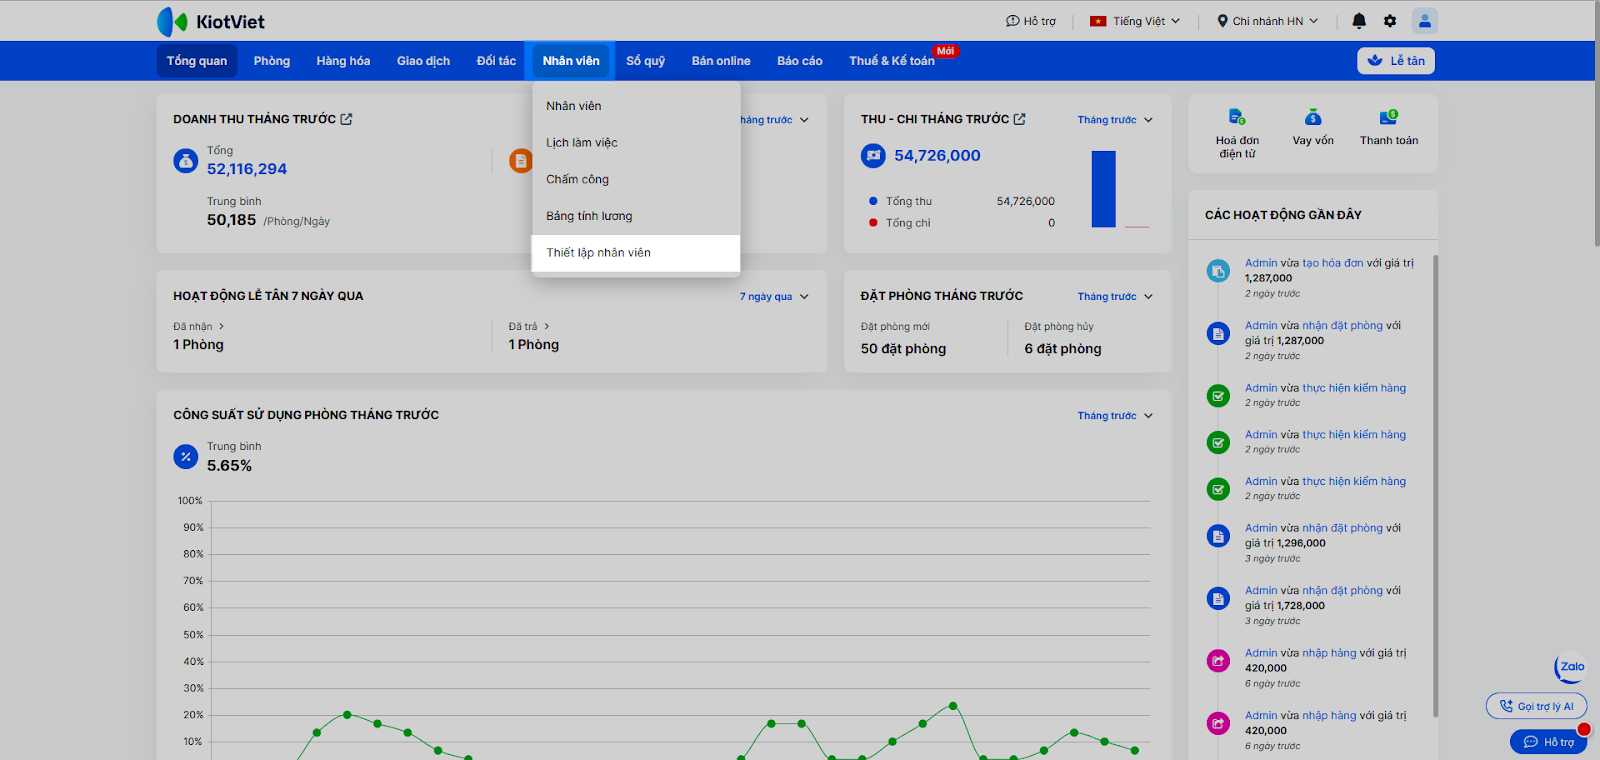The image size is (1600, 760).
Task: Click the Nhân viên top menu
Action: click(x=571, y=61)
